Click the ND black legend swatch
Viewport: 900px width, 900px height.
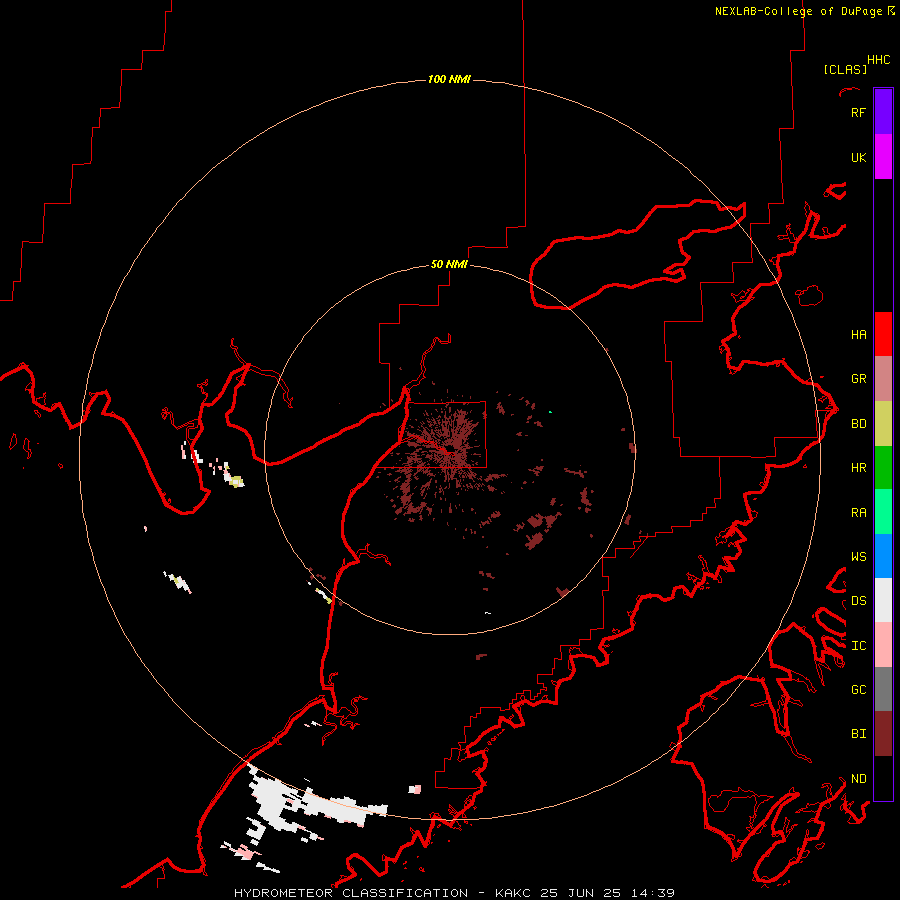click(x=883, y=778)
